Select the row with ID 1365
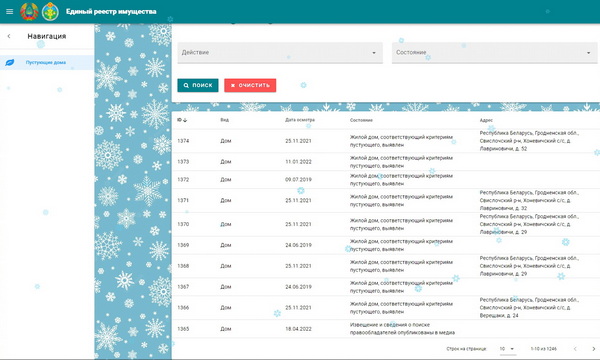600x360 pixels. click(386, 329)
